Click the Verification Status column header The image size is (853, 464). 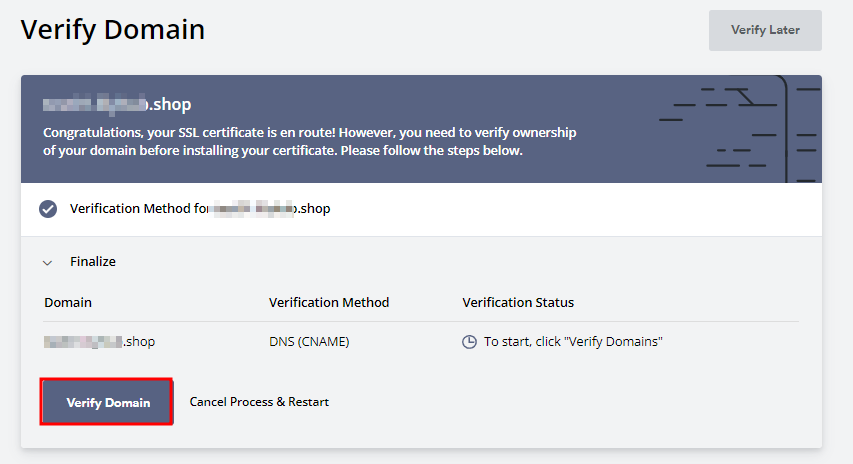pyautogui.click(x=518, y=302)
